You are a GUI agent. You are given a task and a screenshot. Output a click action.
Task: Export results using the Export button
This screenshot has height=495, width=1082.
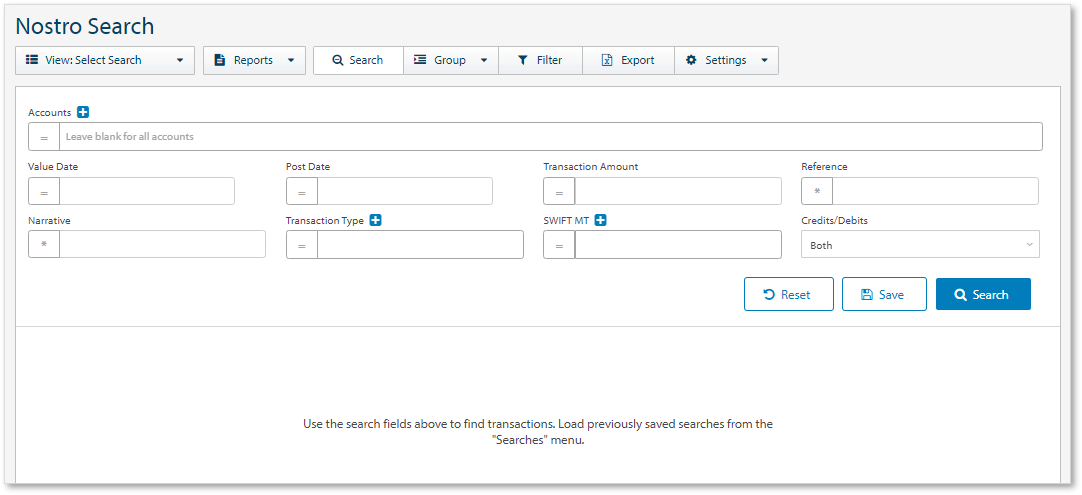[628, 60]
